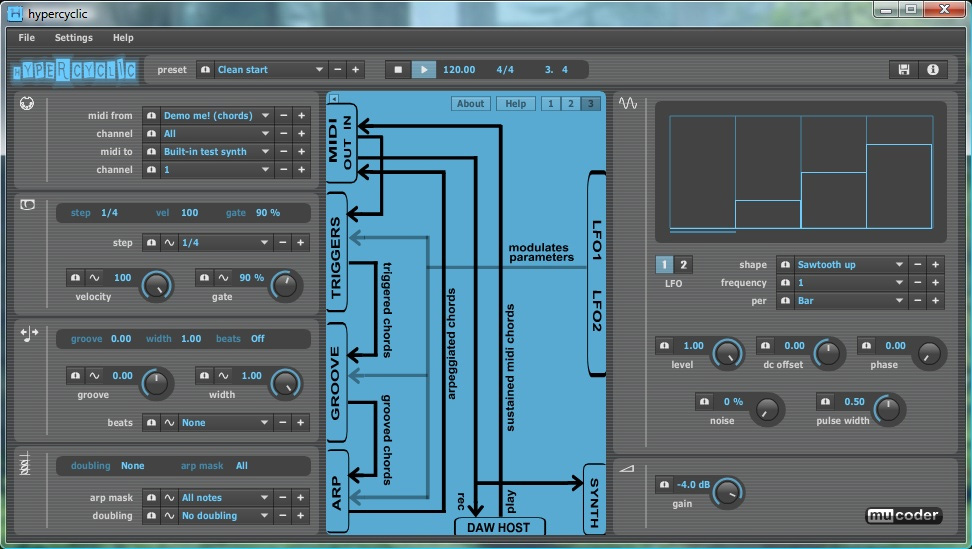972x549 pixels.
Task: Open the Help menu
Action: 123,38
